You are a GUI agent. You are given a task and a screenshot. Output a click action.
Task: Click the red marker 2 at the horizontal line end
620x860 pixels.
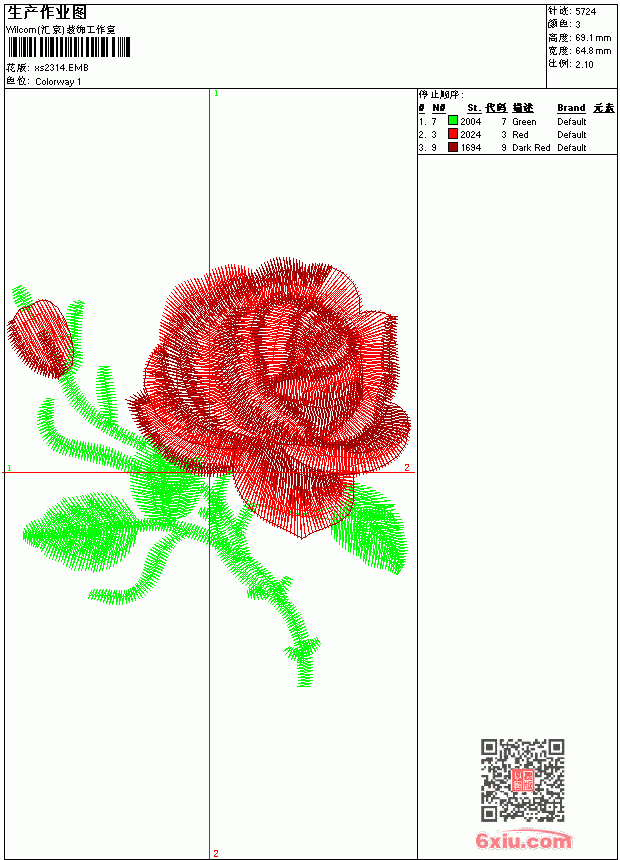[407, 467]
